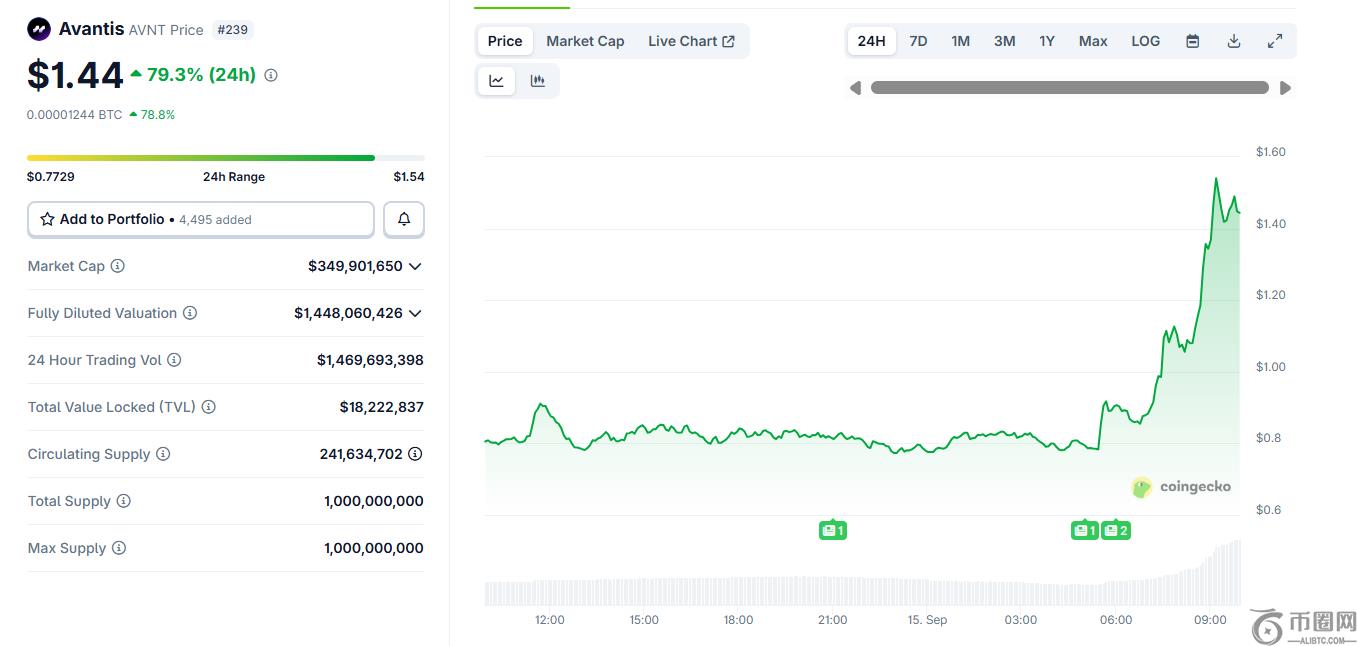Click Market Cap info icon
The width and height of the screenshot is (1357, 646).
[x=118, y=266]
